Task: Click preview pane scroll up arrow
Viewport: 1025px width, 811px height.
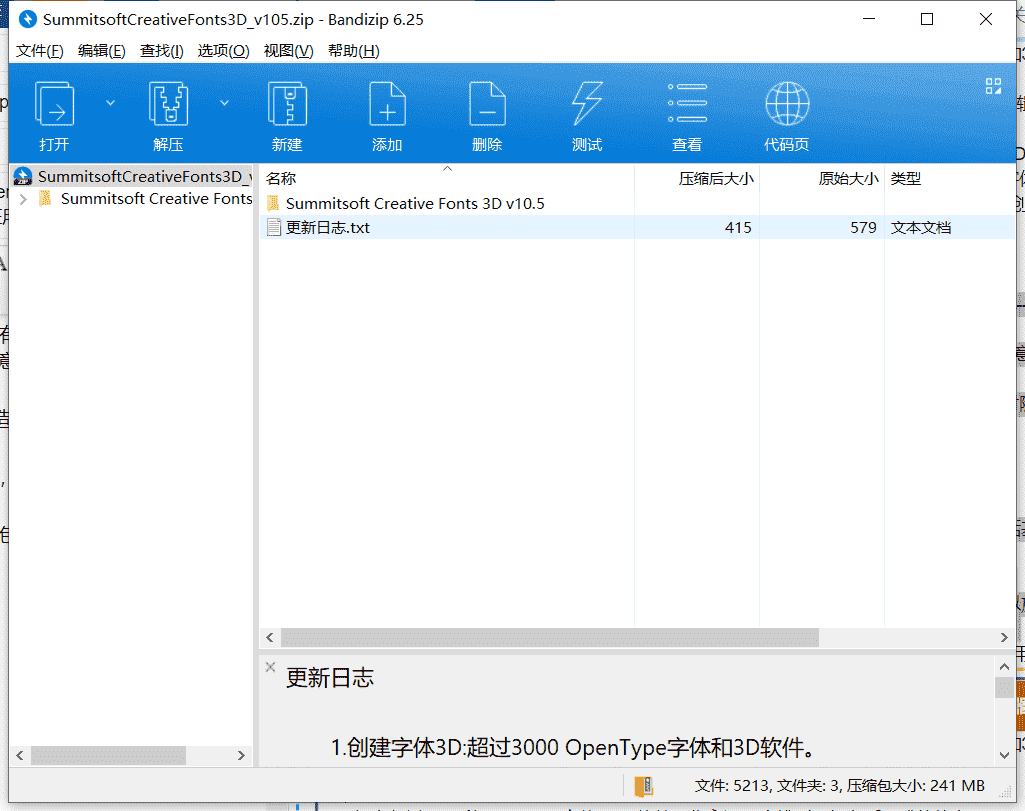Action: coord(1004,667)
